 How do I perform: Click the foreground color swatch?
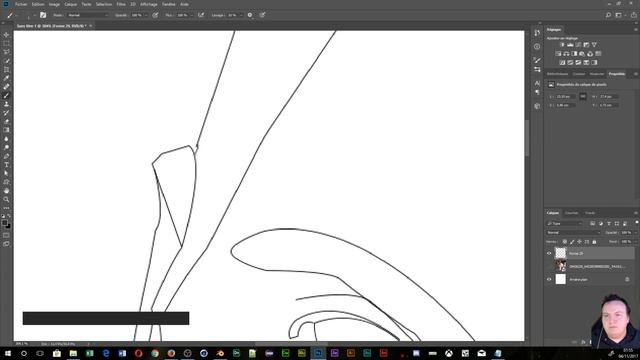(4, 223)
